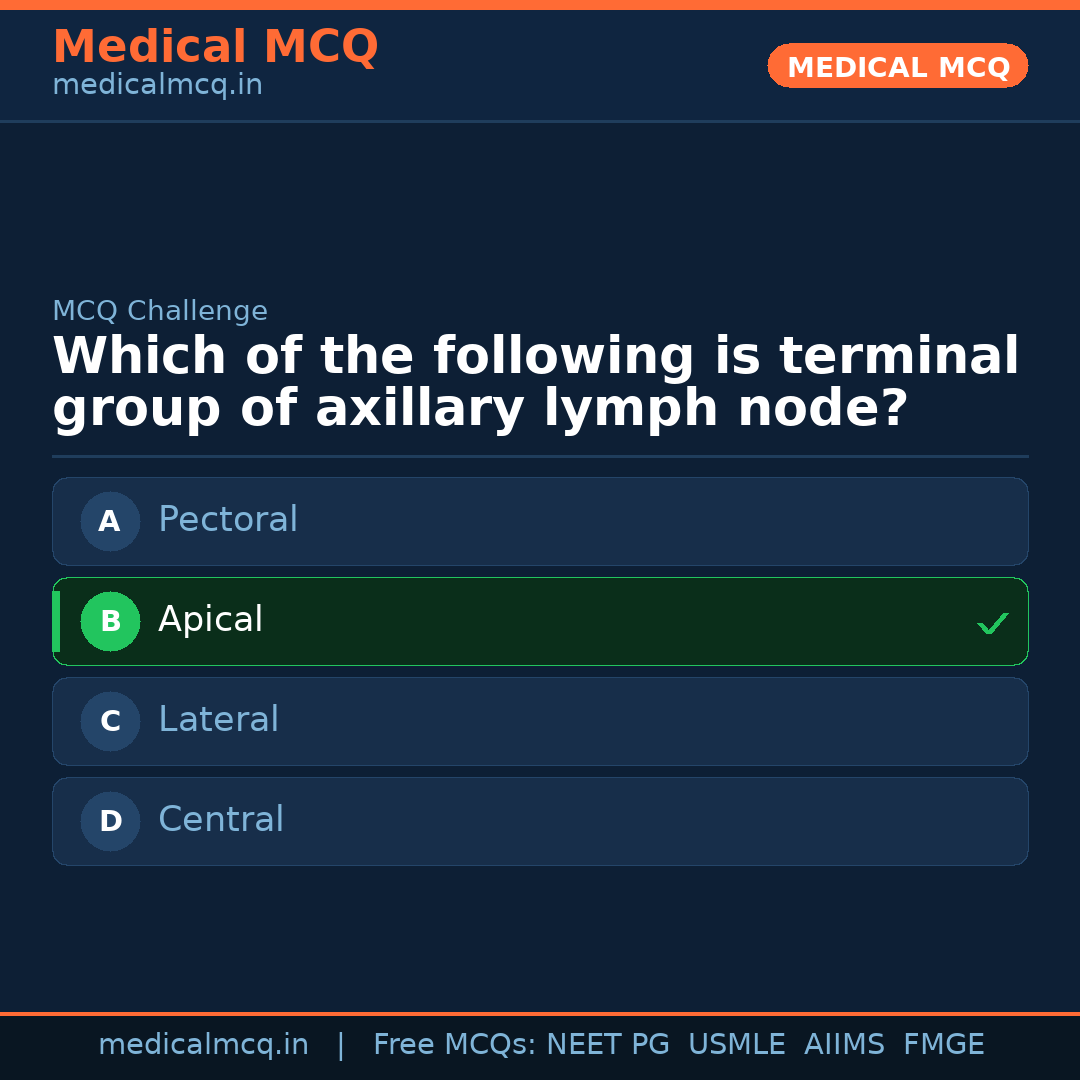This screenshot has height=1080, width=1080.
Task: Select the USMLE category
Action: point(737,1044)
